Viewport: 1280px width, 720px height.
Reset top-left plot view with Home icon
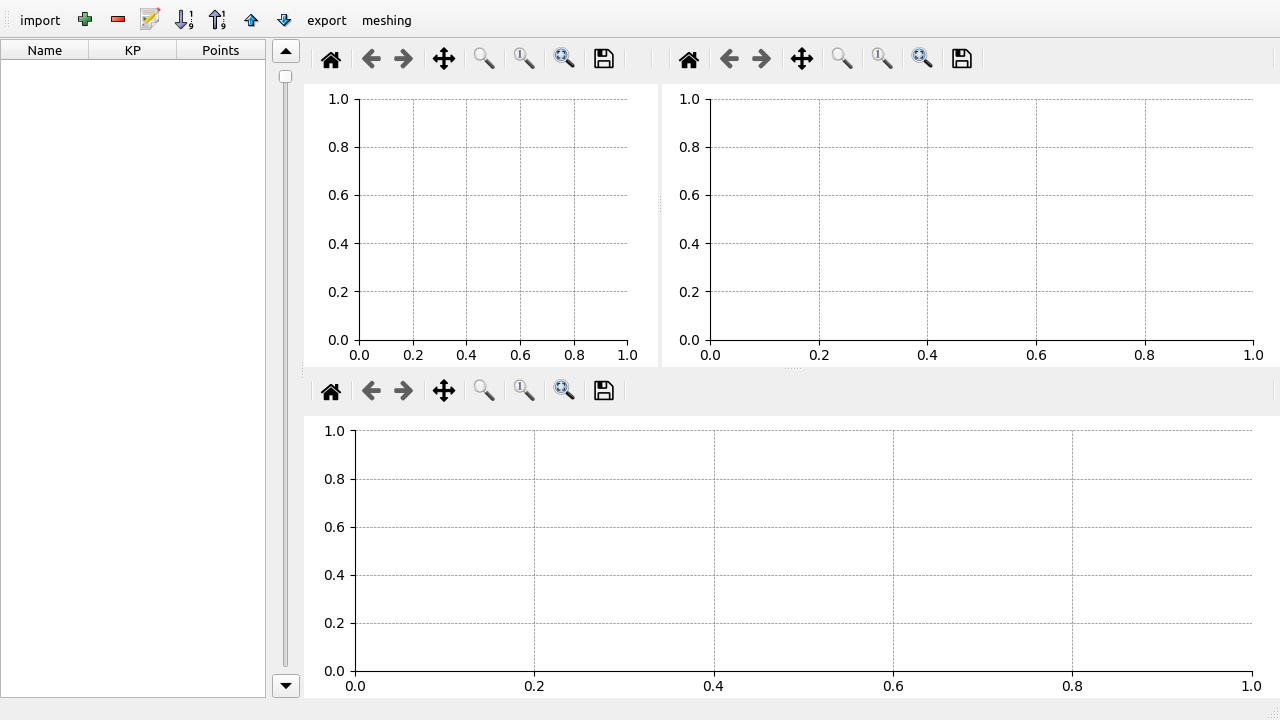tap(331, 59)
